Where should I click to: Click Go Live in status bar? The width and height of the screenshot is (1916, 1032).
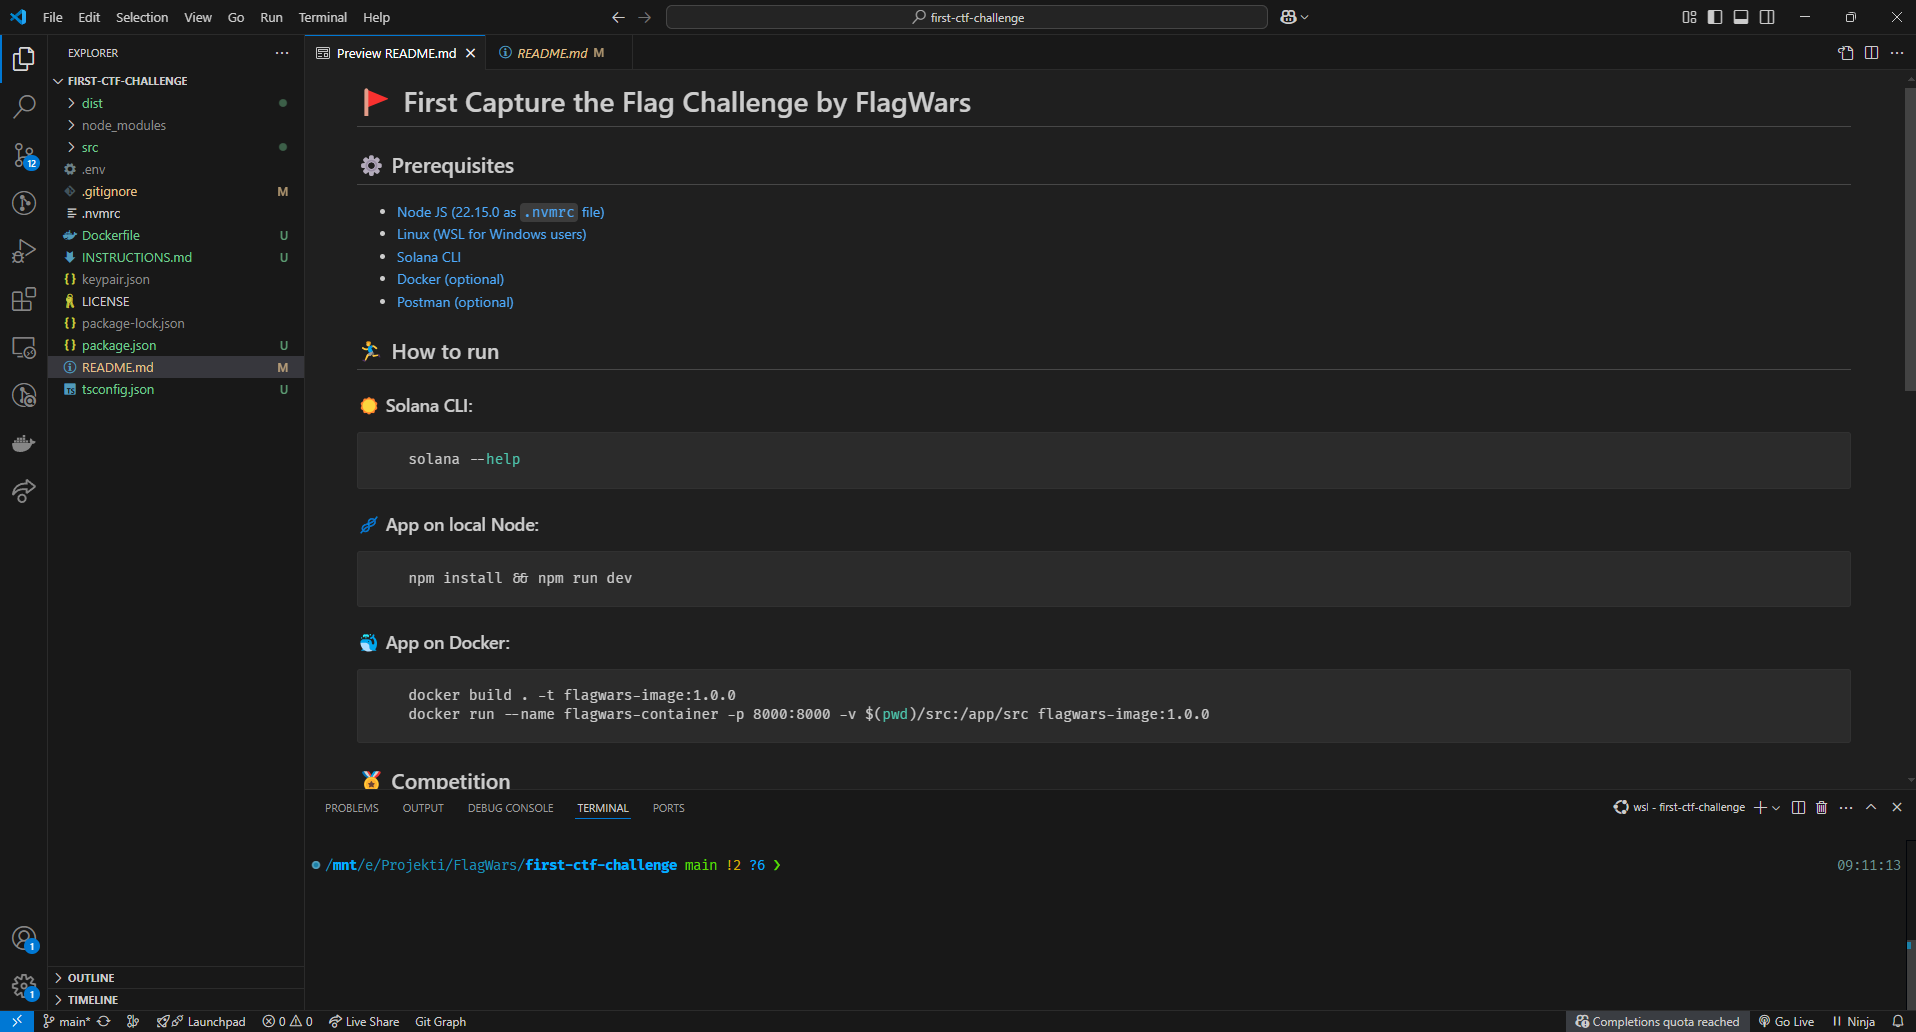(1786, 1021)
